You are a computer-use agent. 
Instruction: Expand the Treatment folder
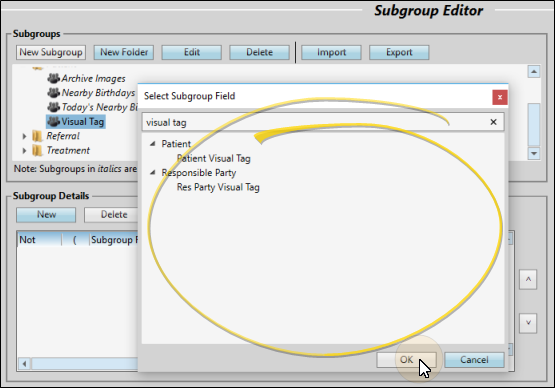[24, 150]
